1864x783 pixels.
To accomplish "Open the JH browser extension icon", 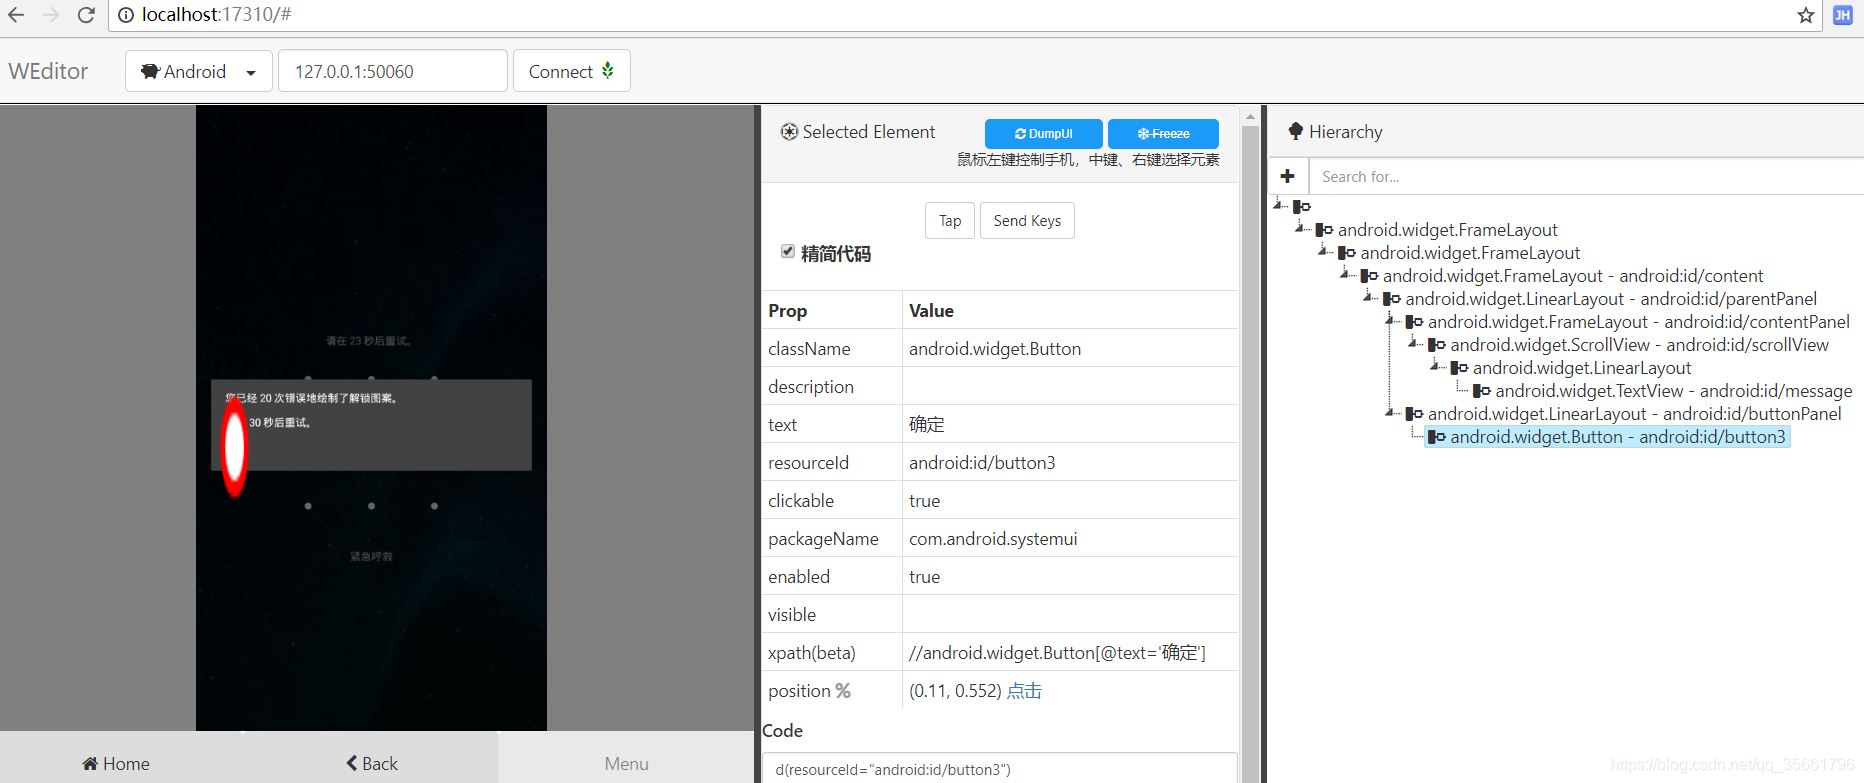I will click(1842, 15).
